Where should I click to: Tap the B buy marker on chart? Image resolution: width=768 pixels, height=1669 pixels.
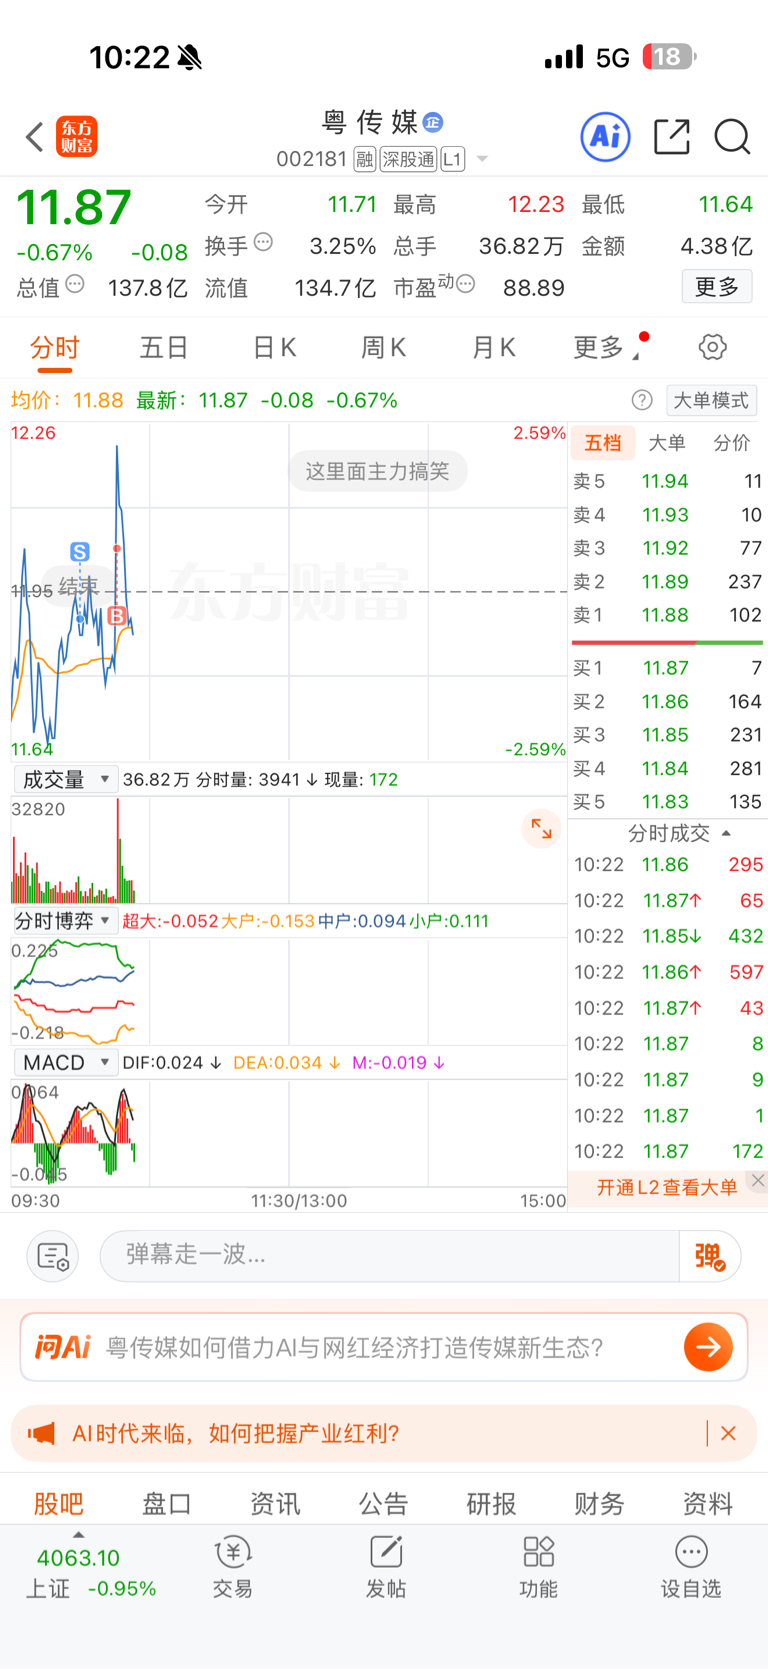pyautogui.click(x=117, y=616)
